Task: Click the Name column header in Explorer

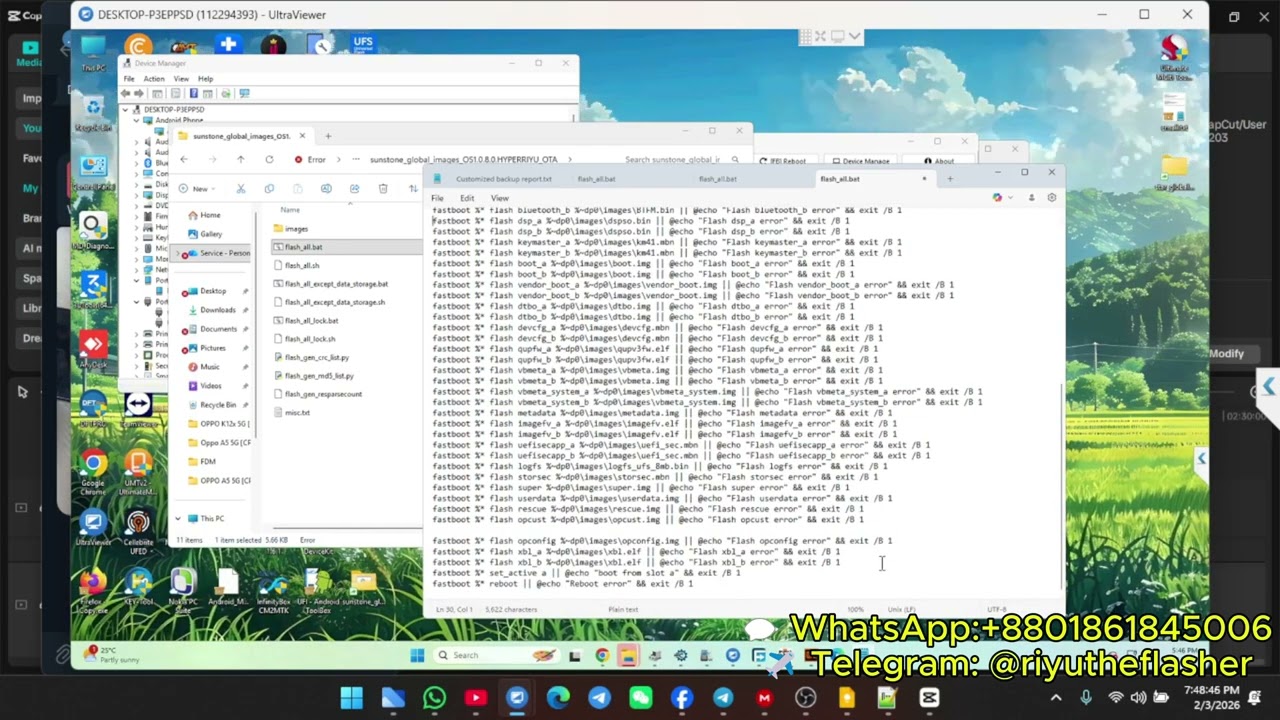Action: pos(290,210)
